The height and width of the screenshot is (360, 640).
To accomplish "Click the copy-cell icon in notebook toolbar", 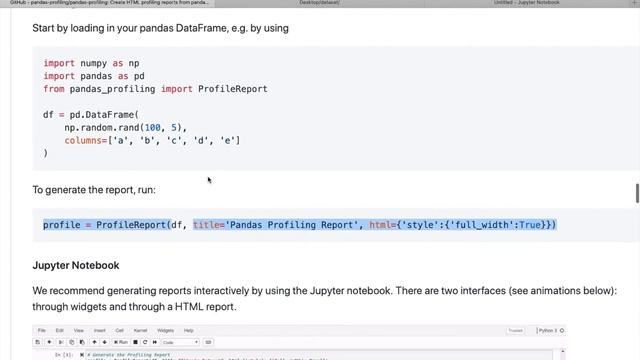I will tap(71, 342).
